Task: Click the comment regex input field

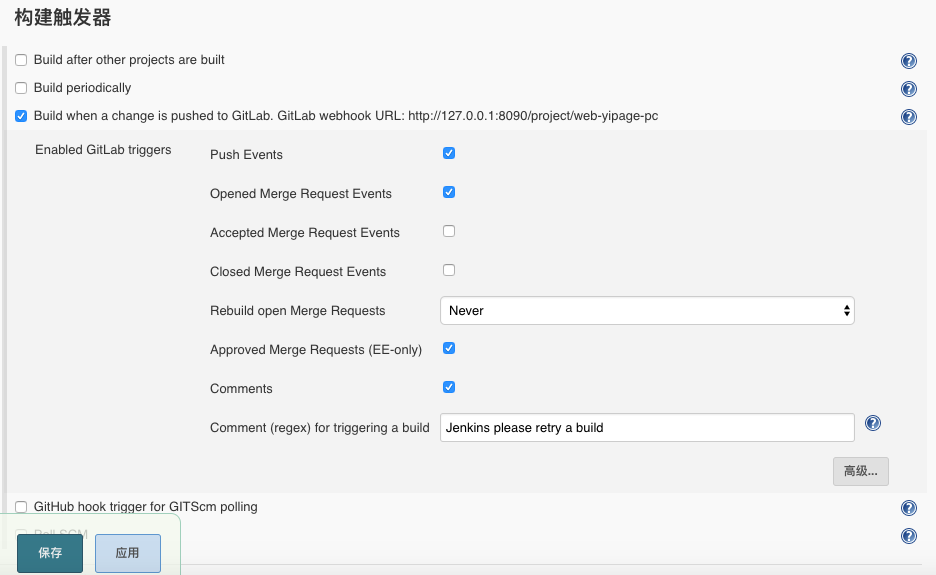Action: click(x=647, y=428)
